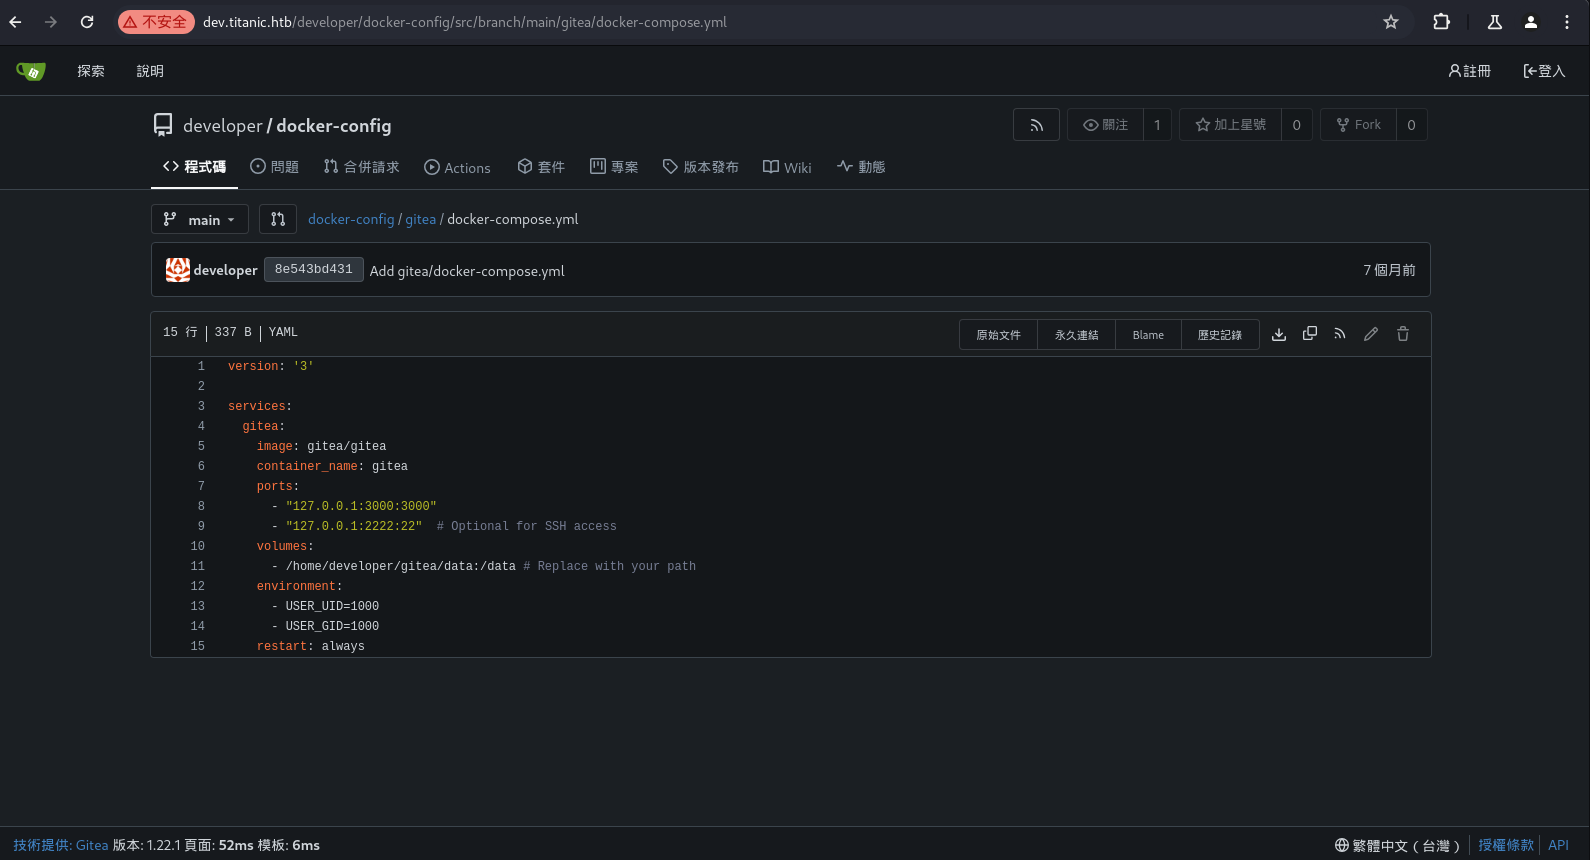
Task: Click 註冊 to register an account
Action: [1470, 71]
